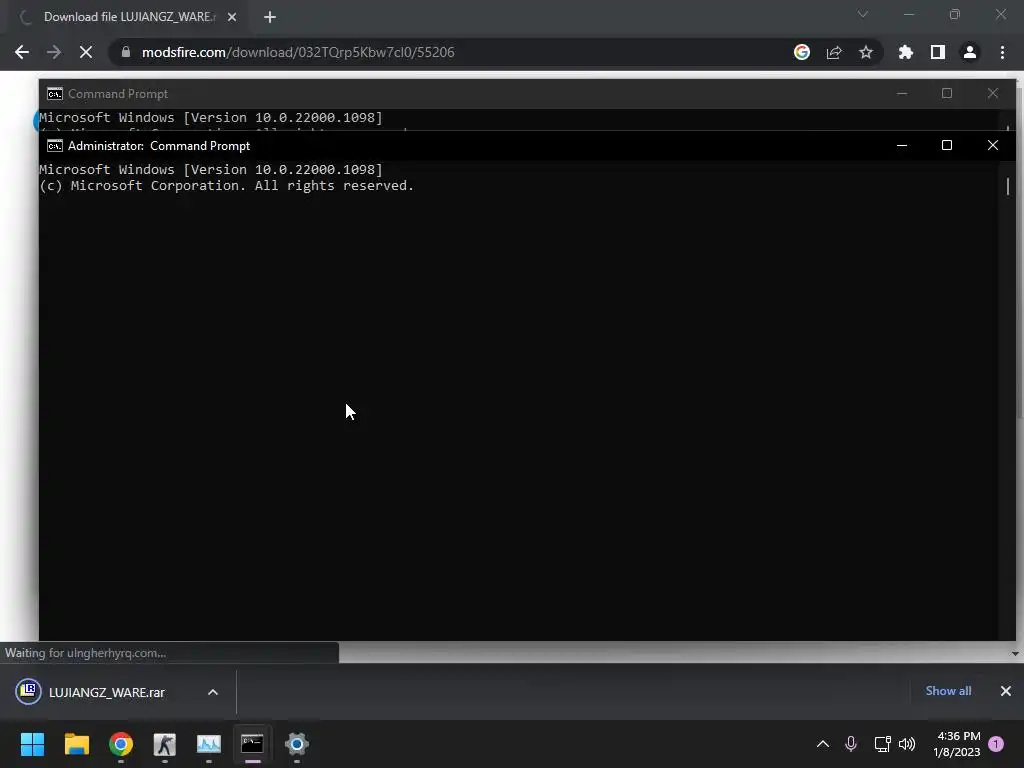Viewport: 1024px width, 768px height.
Task: Stop loading the modsfire page
Action: click(x=86, y=52)
